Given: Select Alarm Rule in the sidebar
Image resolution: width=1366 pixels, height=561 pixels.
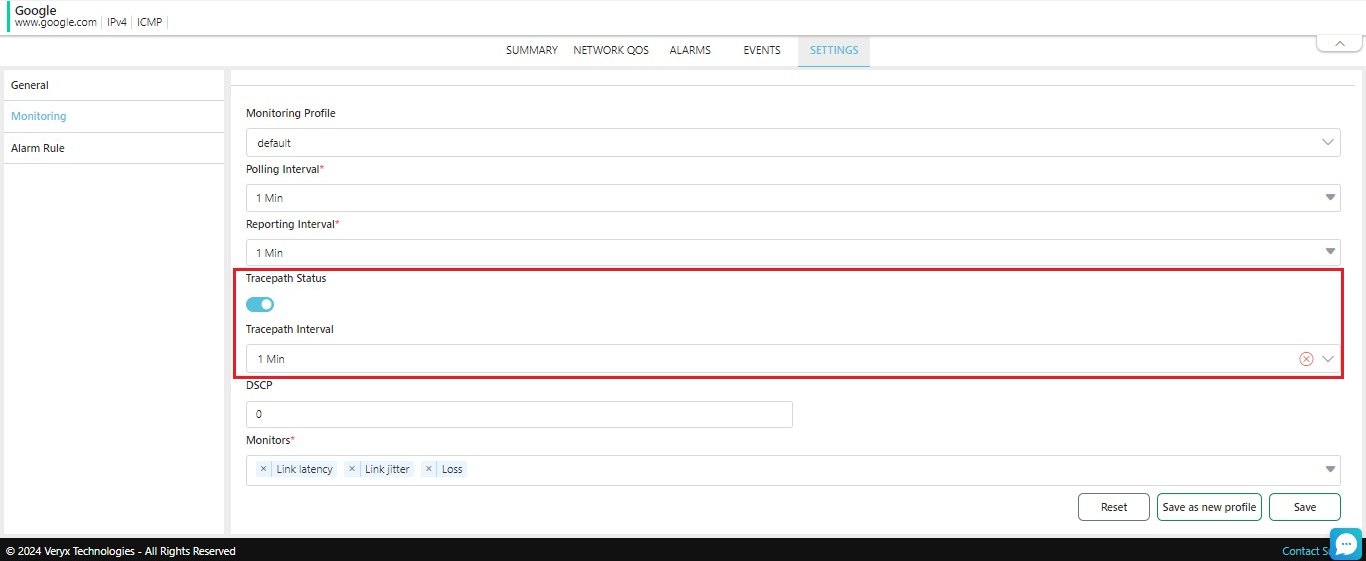Looking at the screenshot, I should (38, 148).
